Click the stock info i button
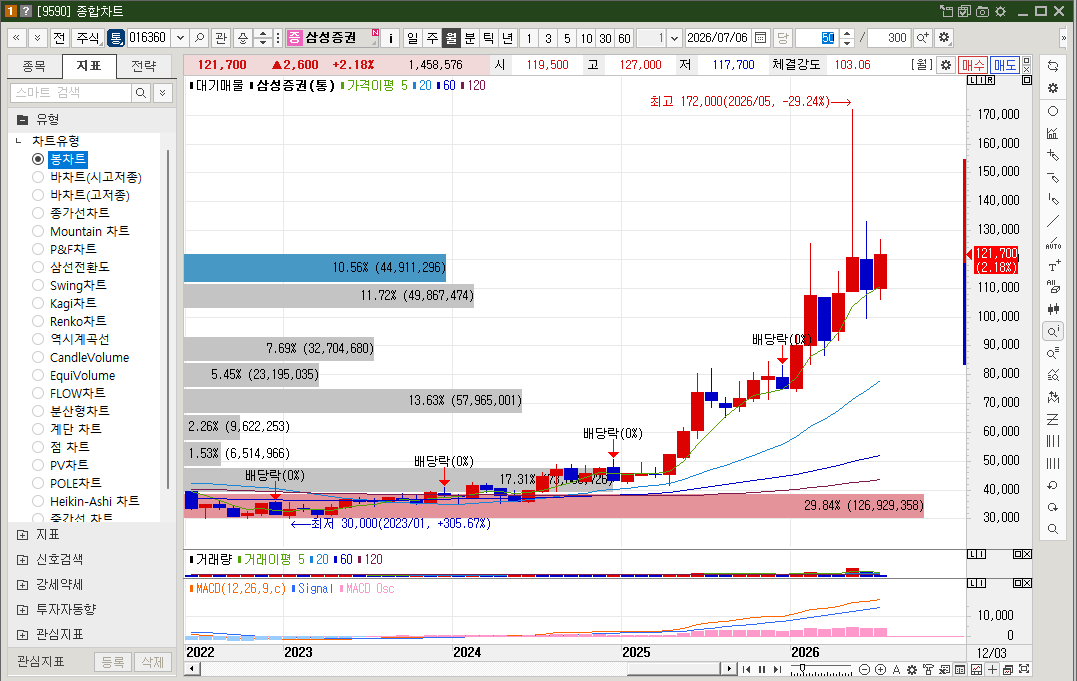 pyautogui.click(x=390, y=38)
